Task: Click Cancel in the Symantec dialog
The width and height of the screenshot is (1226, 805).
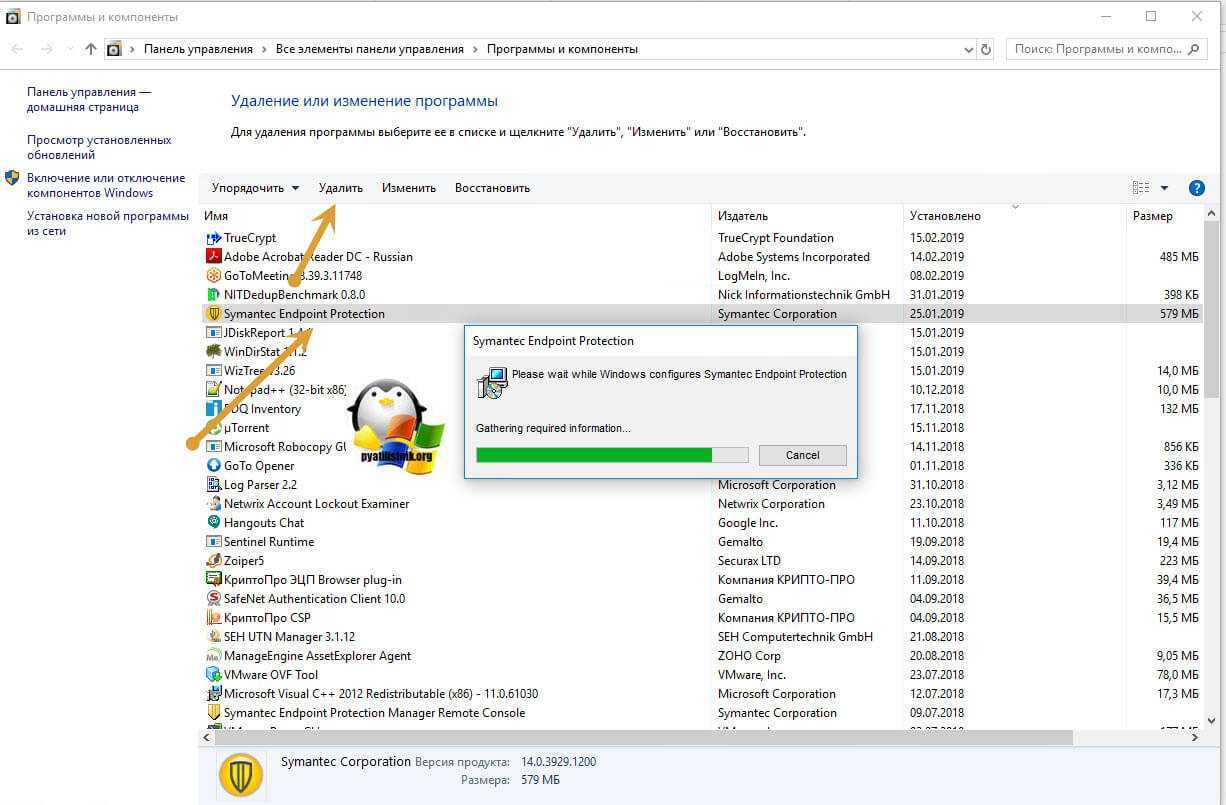Action: 802,455
